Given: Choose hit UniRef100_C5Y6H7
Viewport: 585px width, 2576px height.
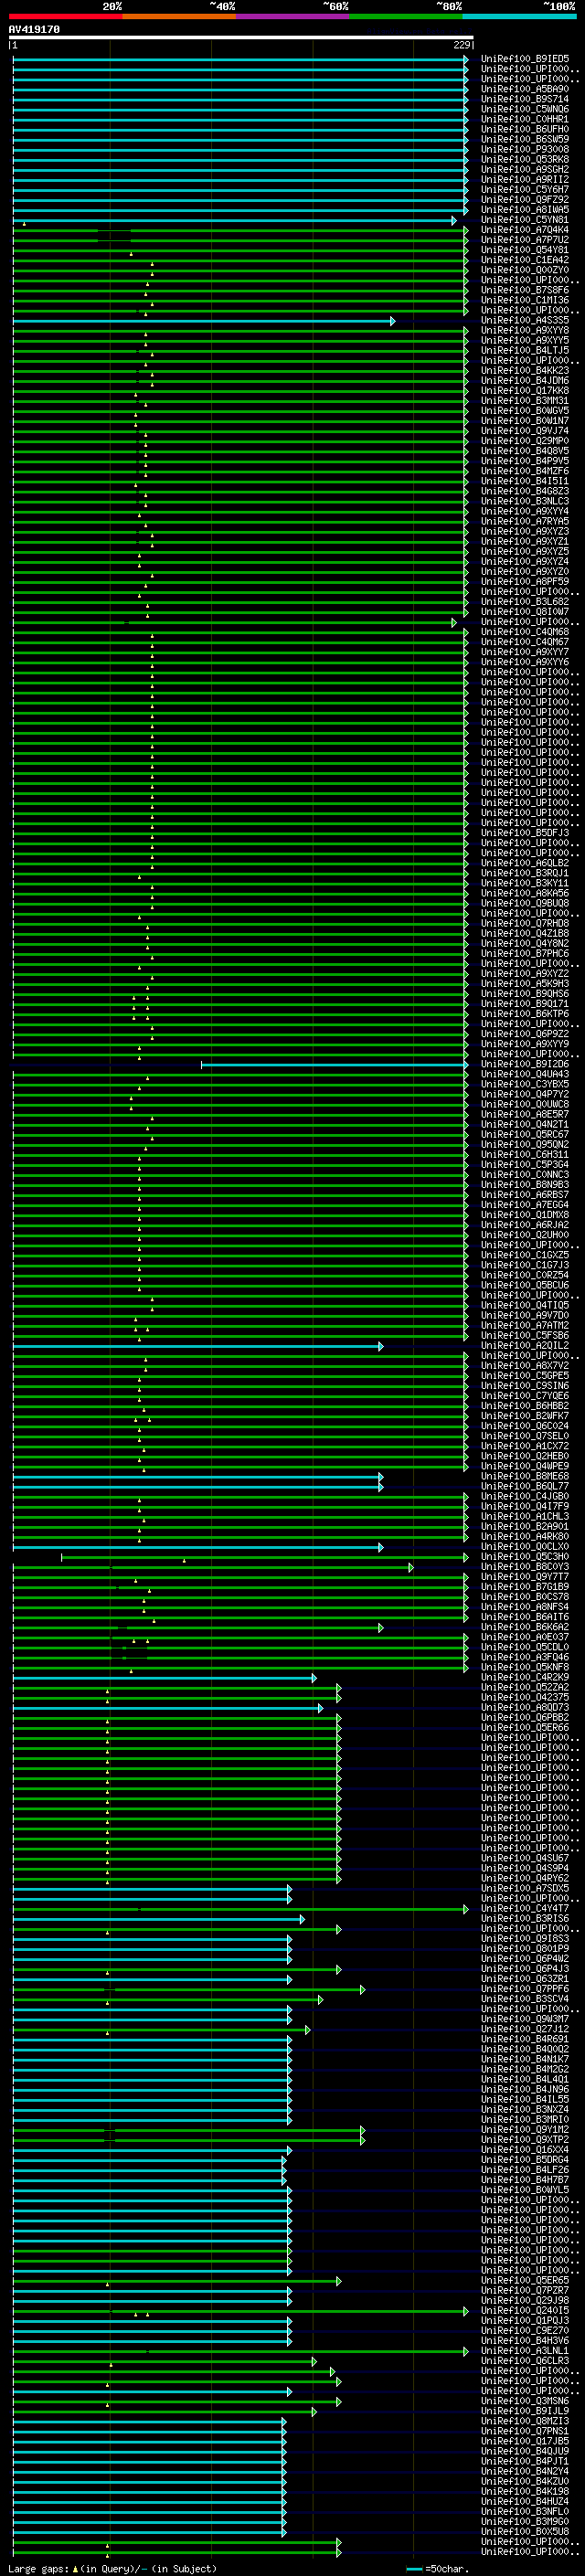Looking at the screenshot, I should coord(525,189).
